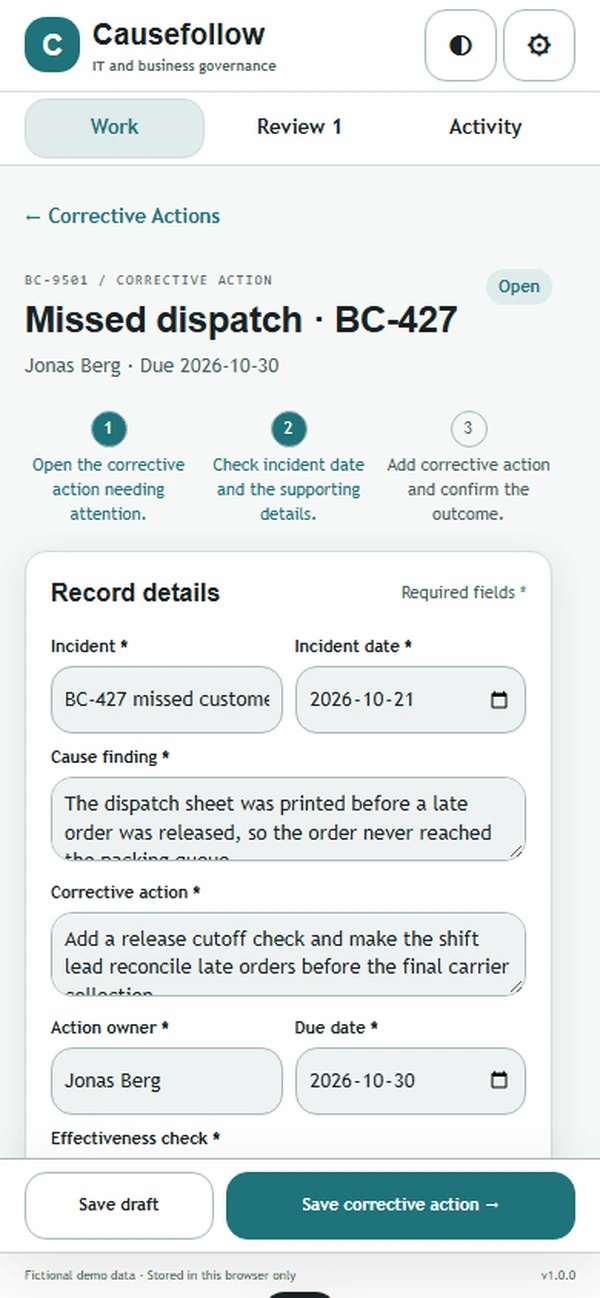This screenshot has height=1298, width=600.
Task: Click 'Check incident date and the supporting details.' text
Action: 288,490
